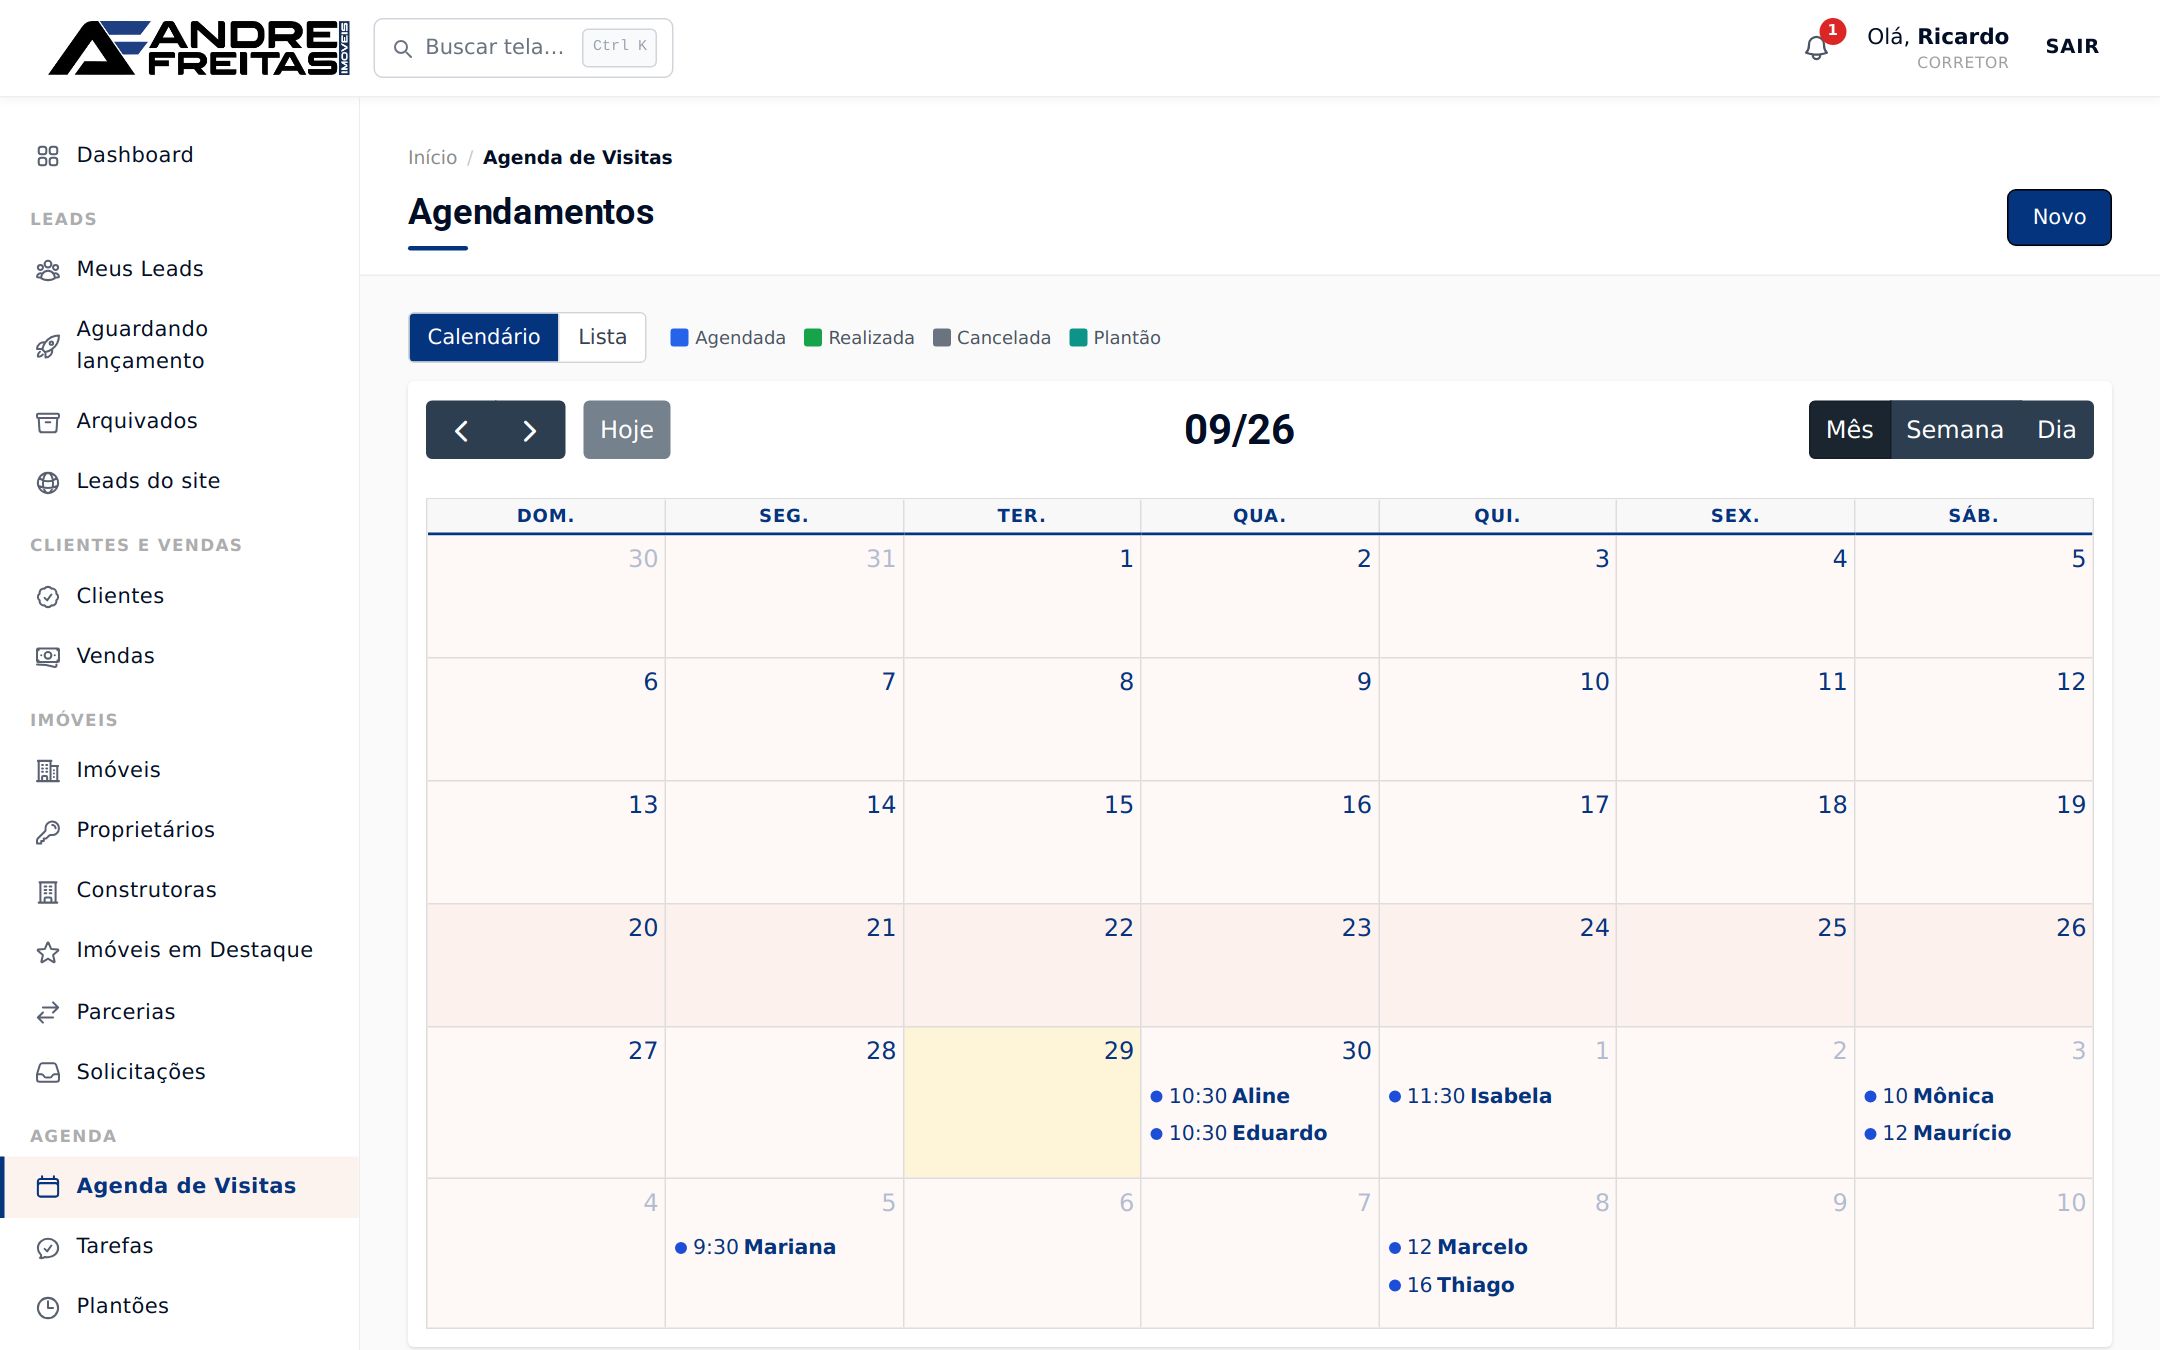Focus the Buscar tela search field

[523, 47]
